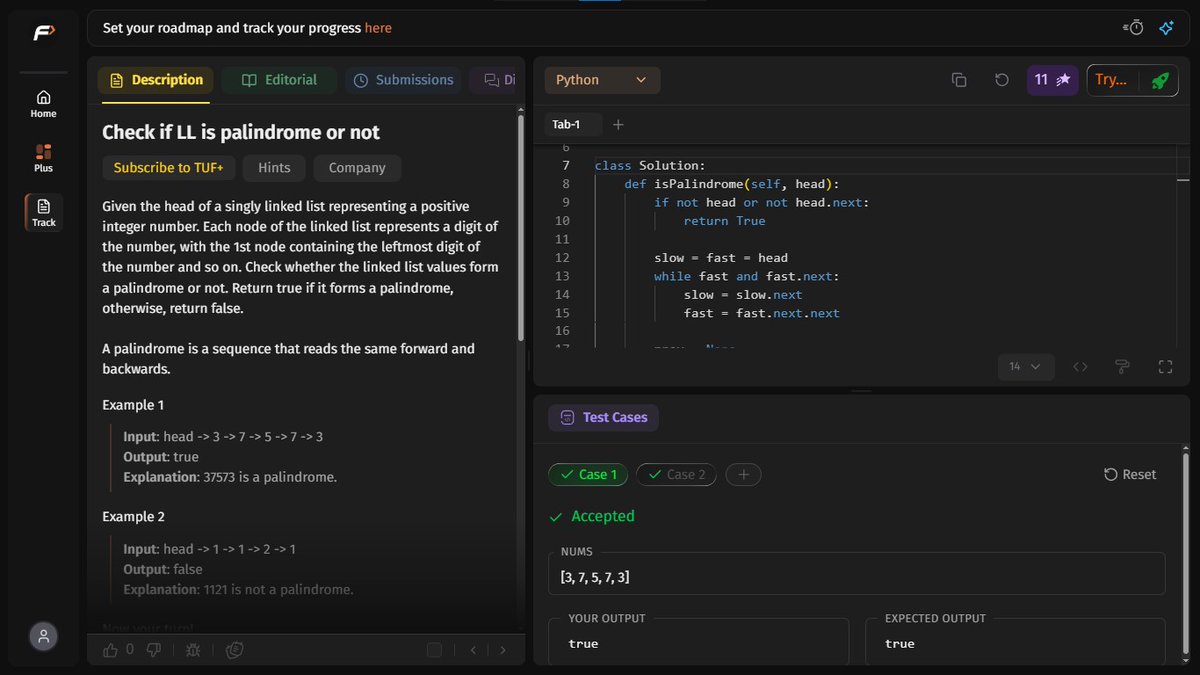Click the angle-brackets code icon

click(1080, 367)
